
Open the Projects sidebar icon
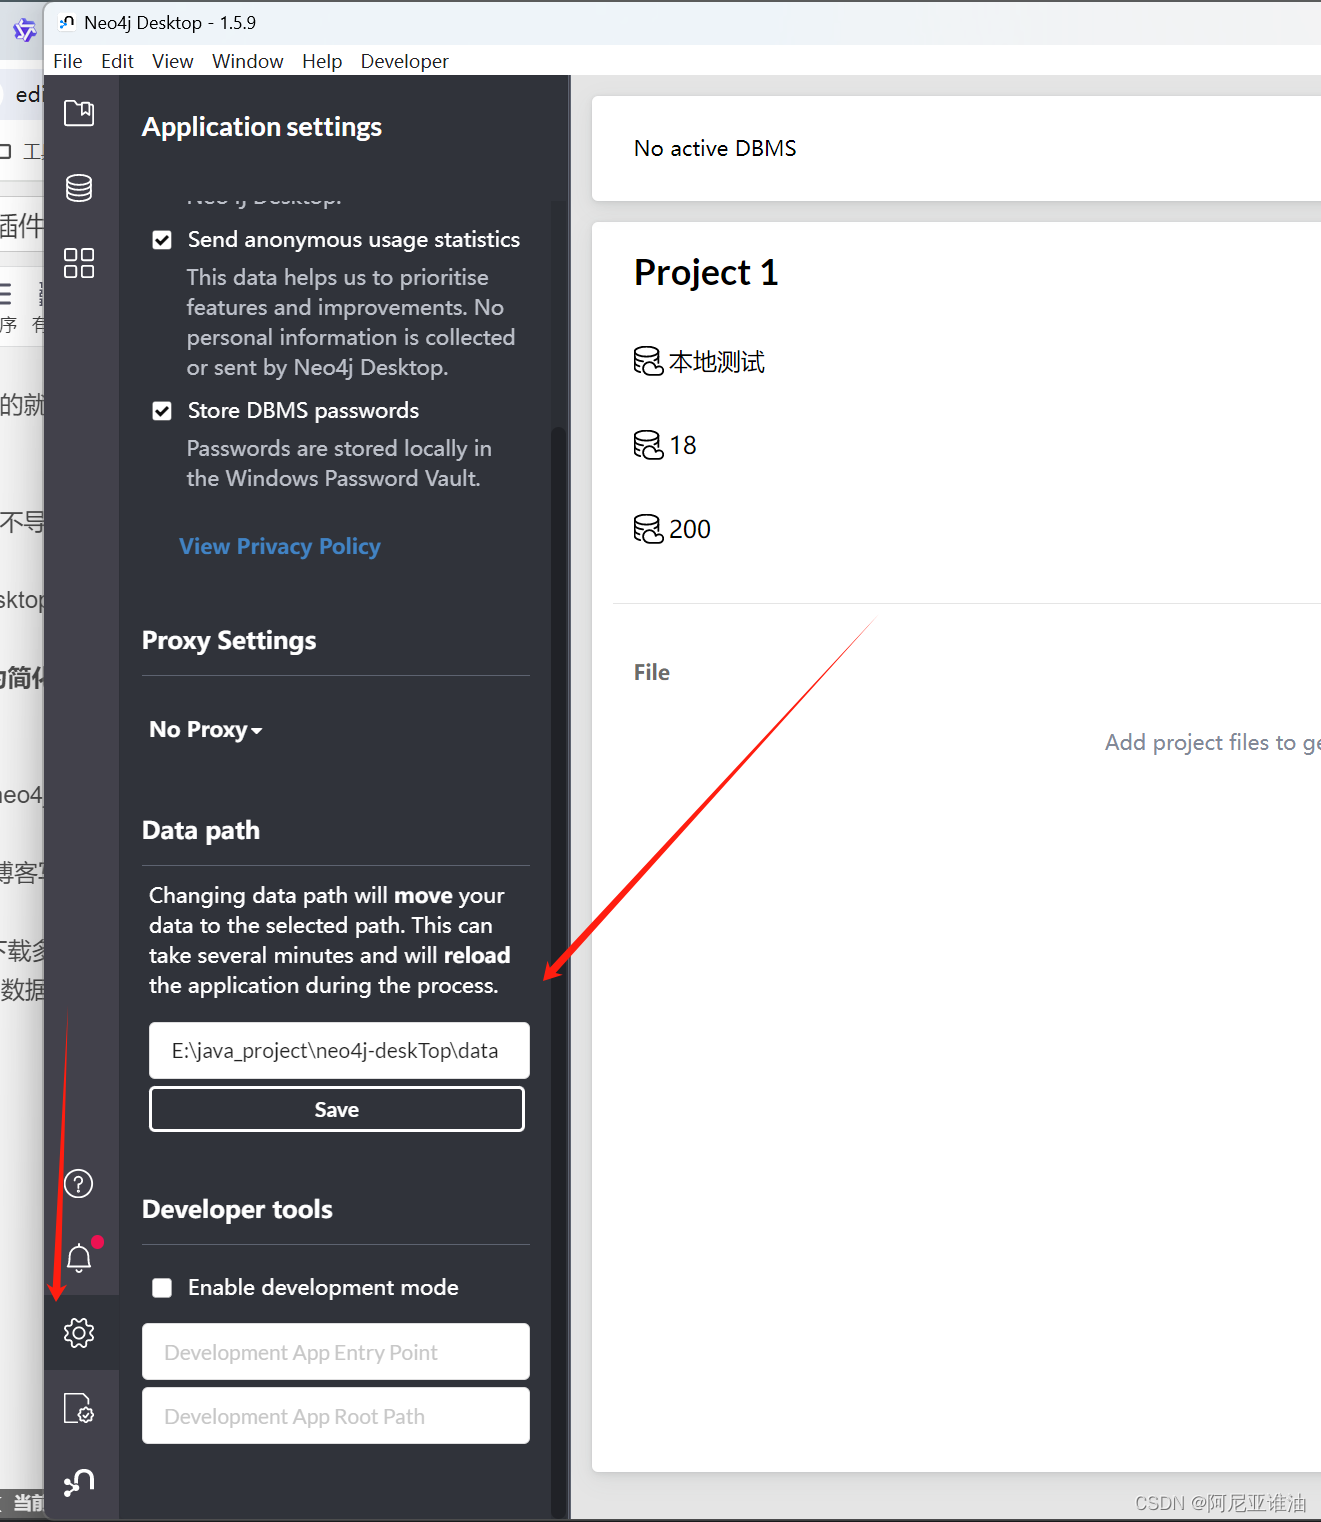click(79, 113)
